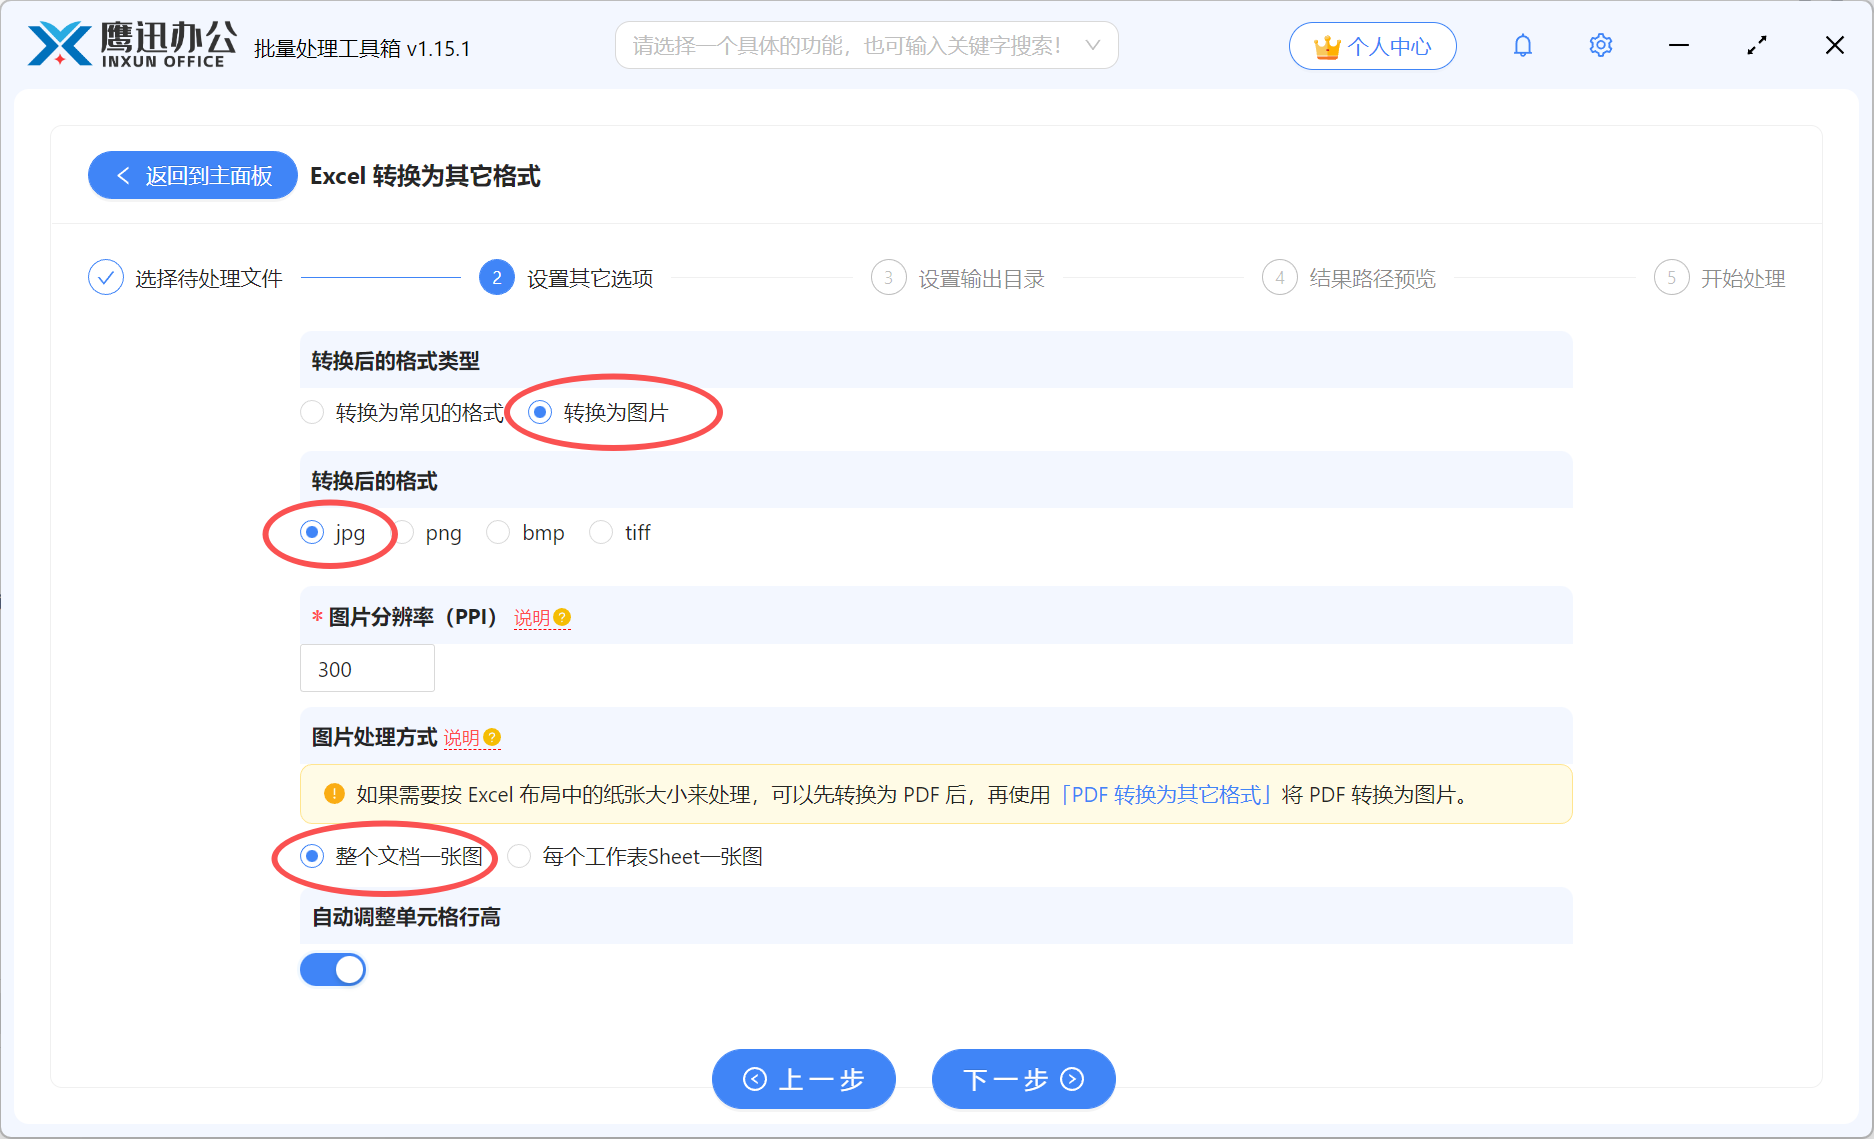Click the Excel 转换为其它格式 title

click(x=425, y=176)
